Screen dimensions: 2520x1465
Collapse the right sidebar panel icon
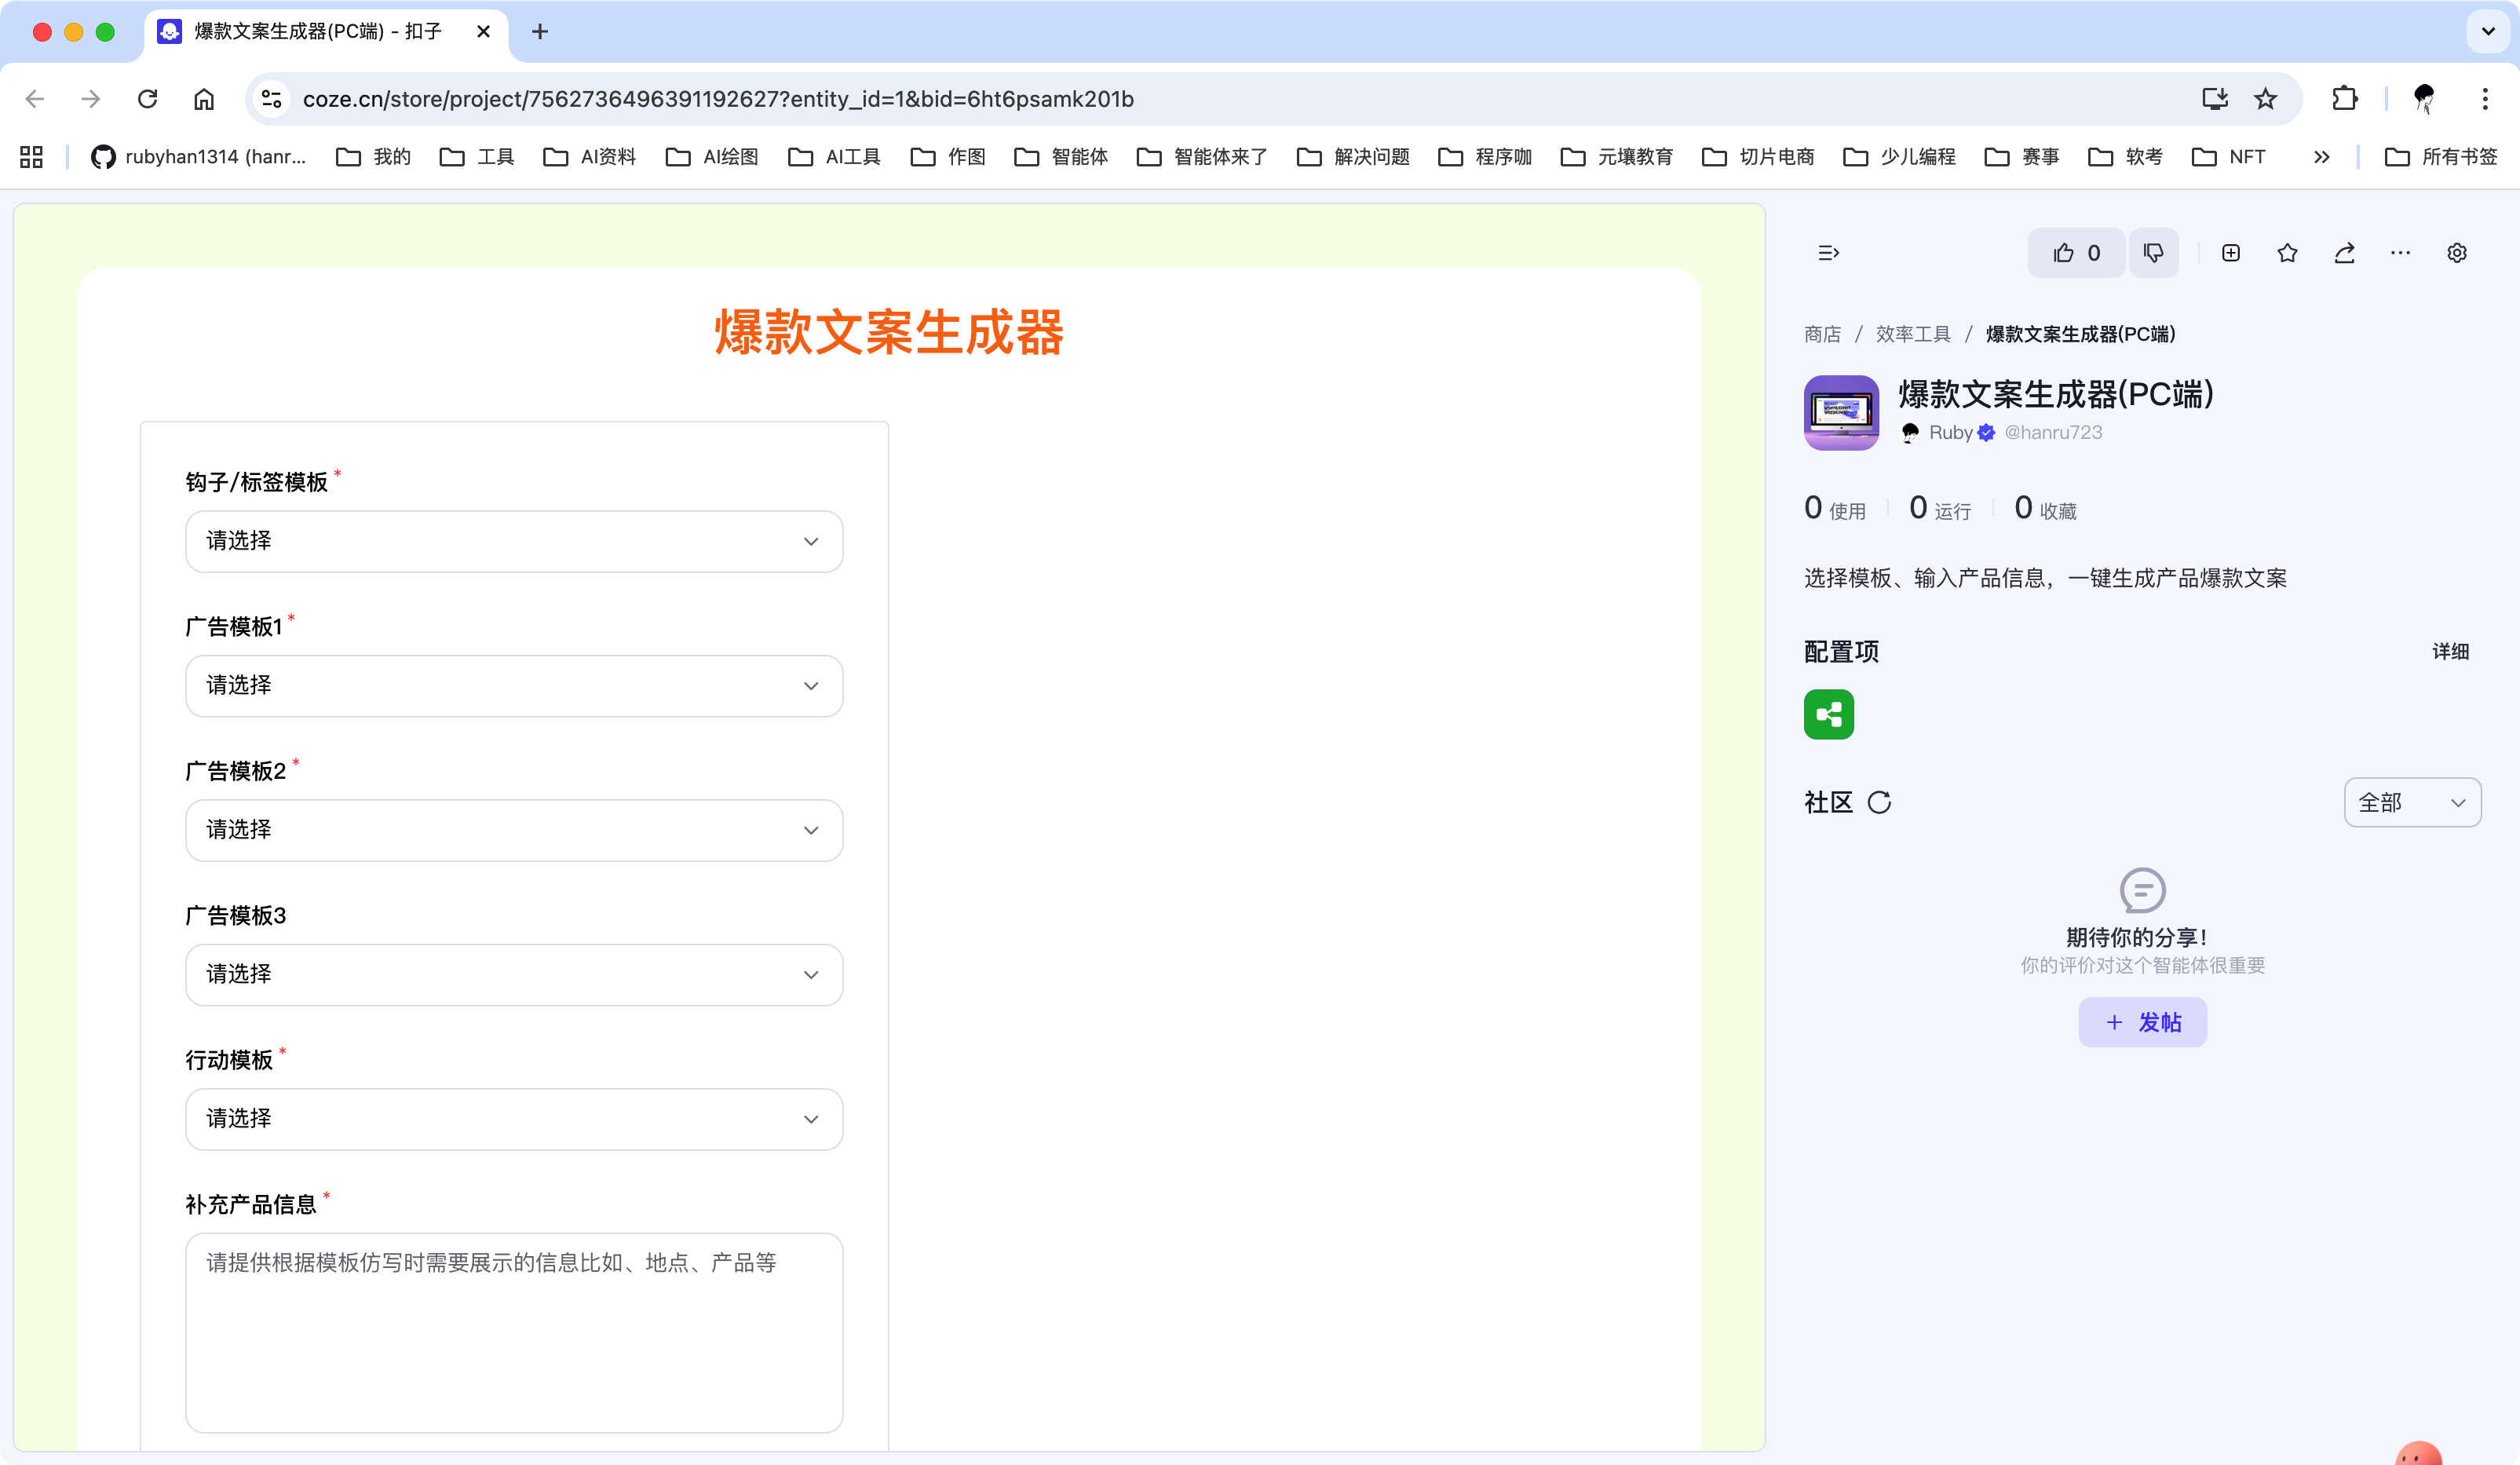(1828, 253)
